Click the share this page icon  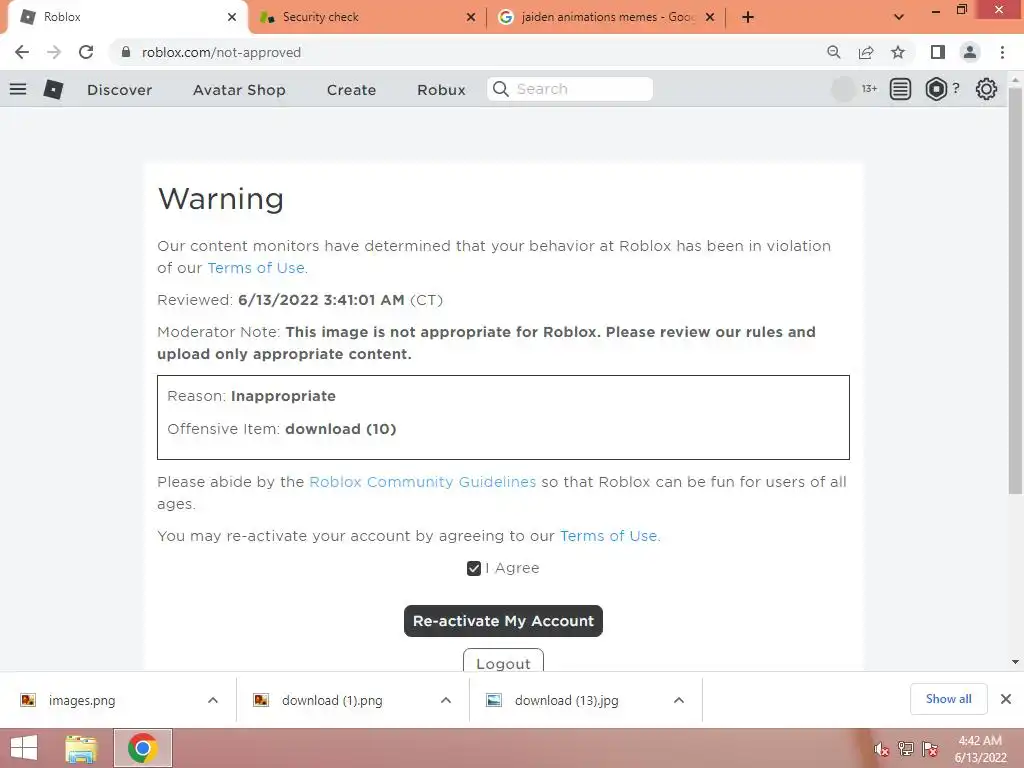coord(866,52)
